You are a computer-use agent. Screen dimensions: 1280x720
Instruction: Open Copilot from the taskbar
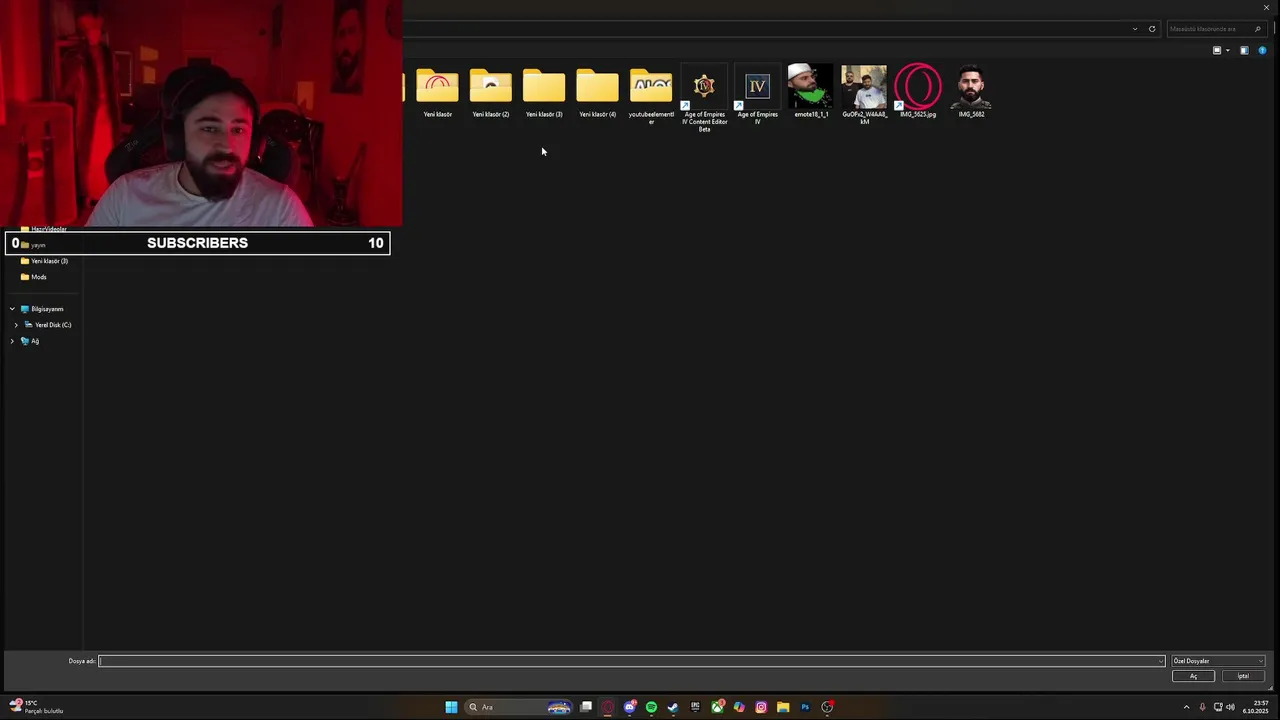point(739,707)
